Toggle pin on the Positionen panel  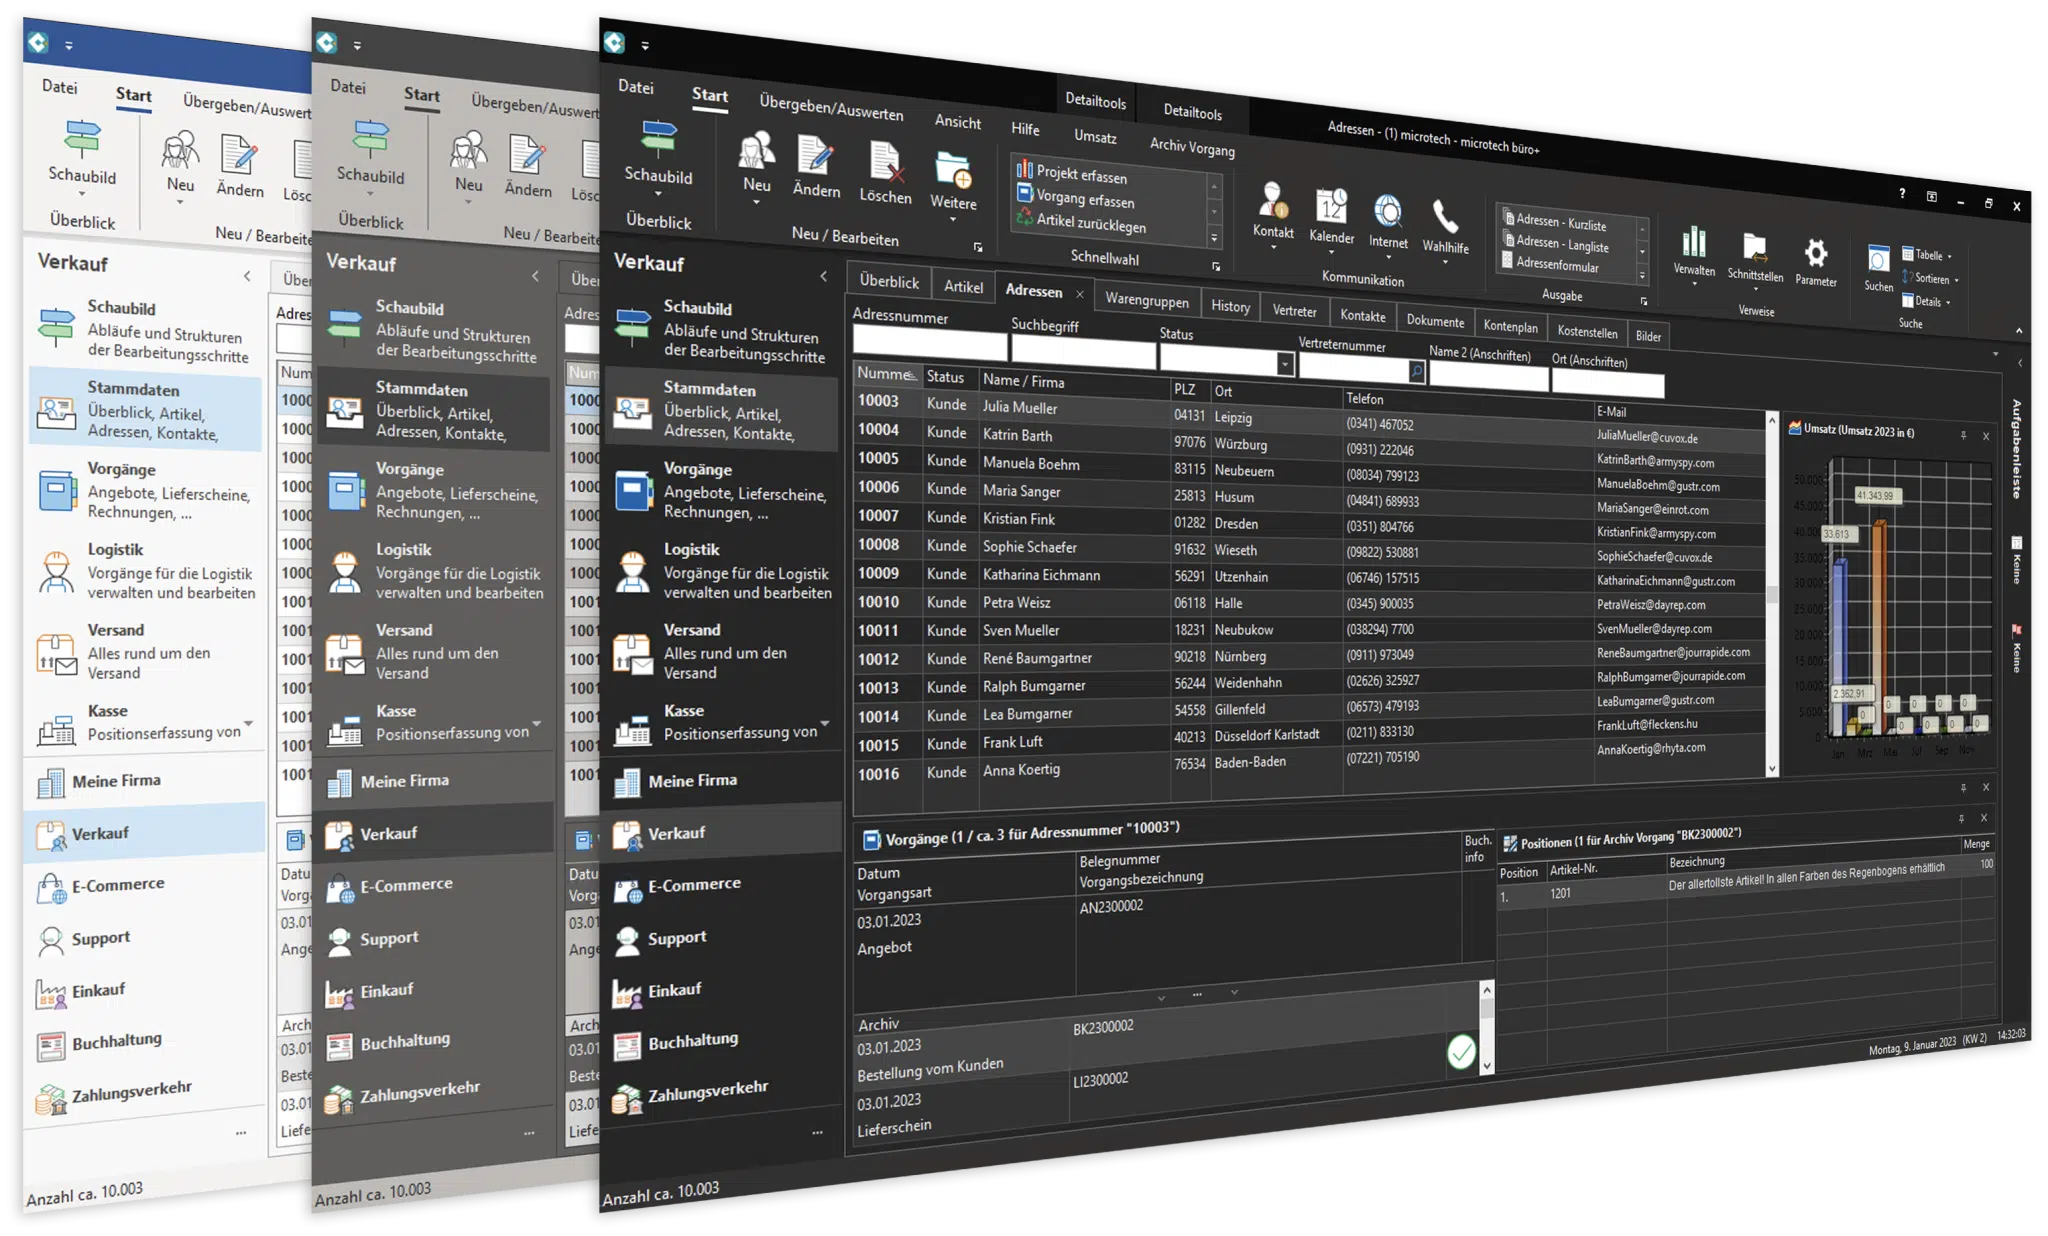(x=1961, y=818)
